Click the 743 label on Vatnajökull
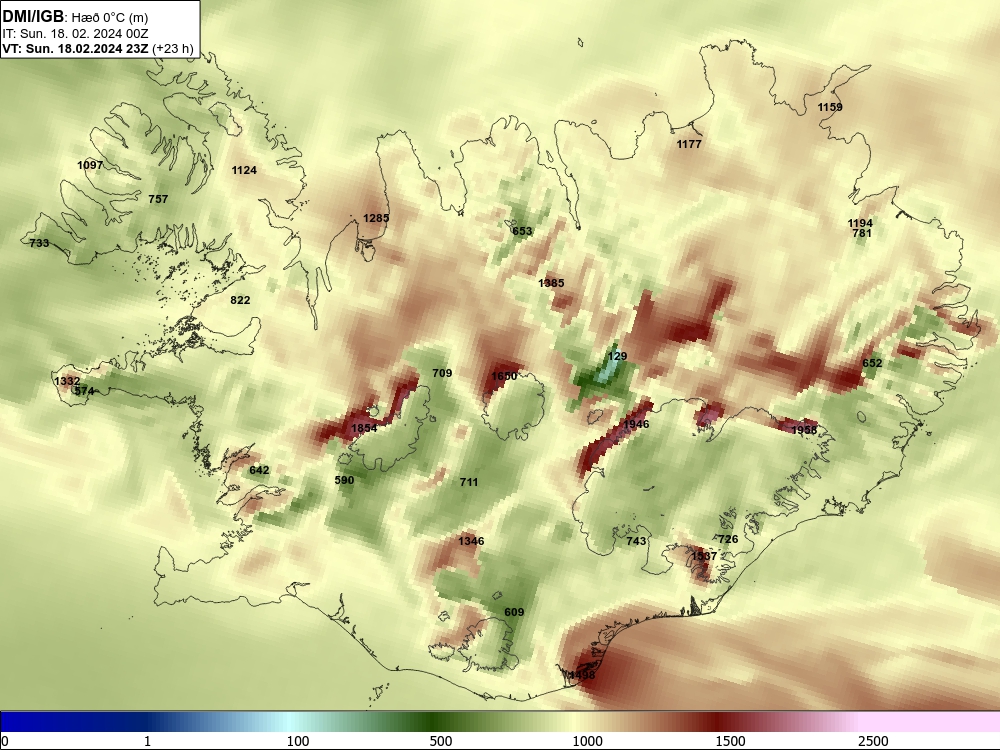Viewport: 1000px width, 750px height. click(x=636, y=541)
